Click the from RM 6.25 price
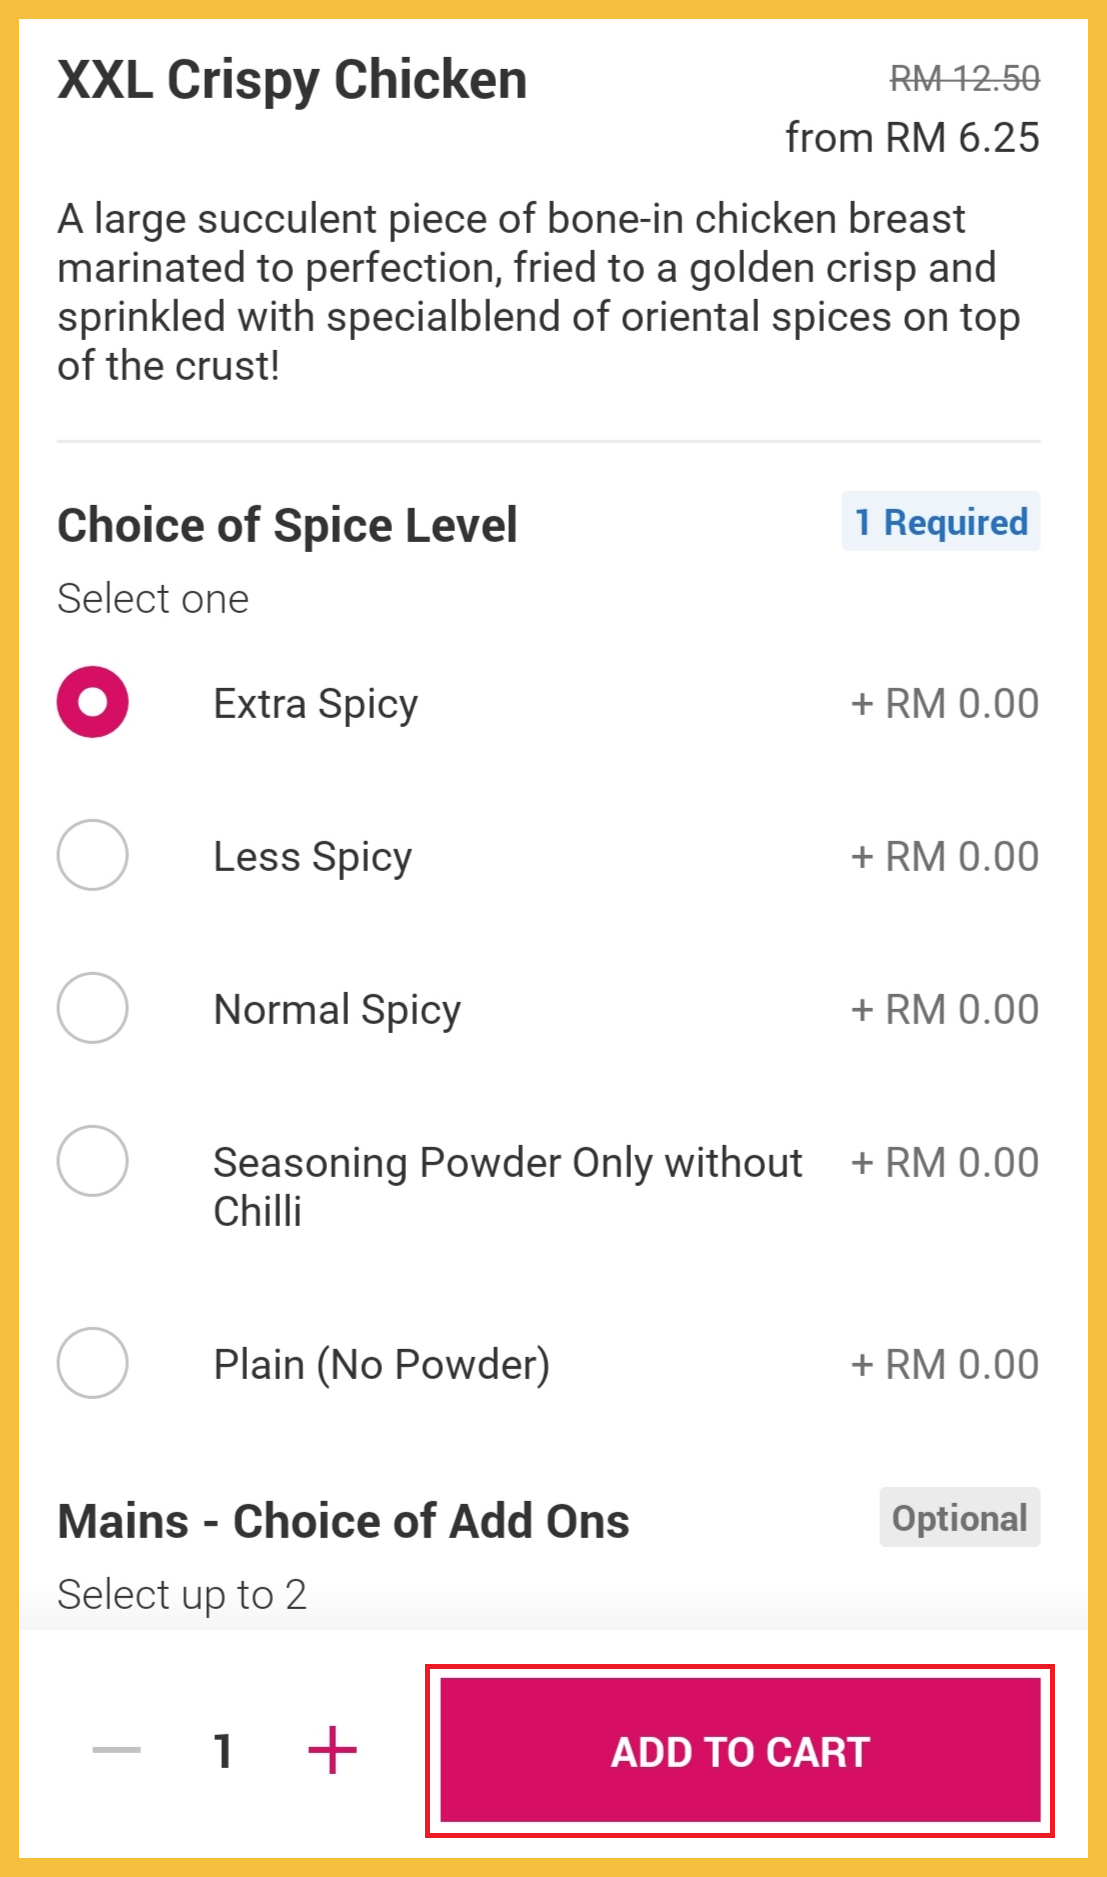The height and width of the screenshot is (1877, 1107). [912, 138]
